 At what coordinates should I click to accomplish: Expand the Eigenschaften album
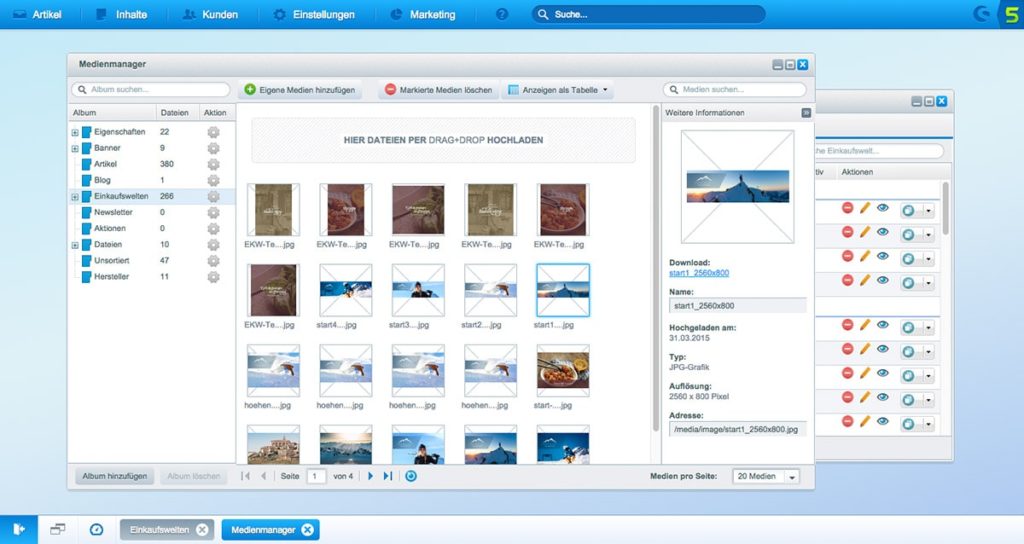click(x=75, y=133)
